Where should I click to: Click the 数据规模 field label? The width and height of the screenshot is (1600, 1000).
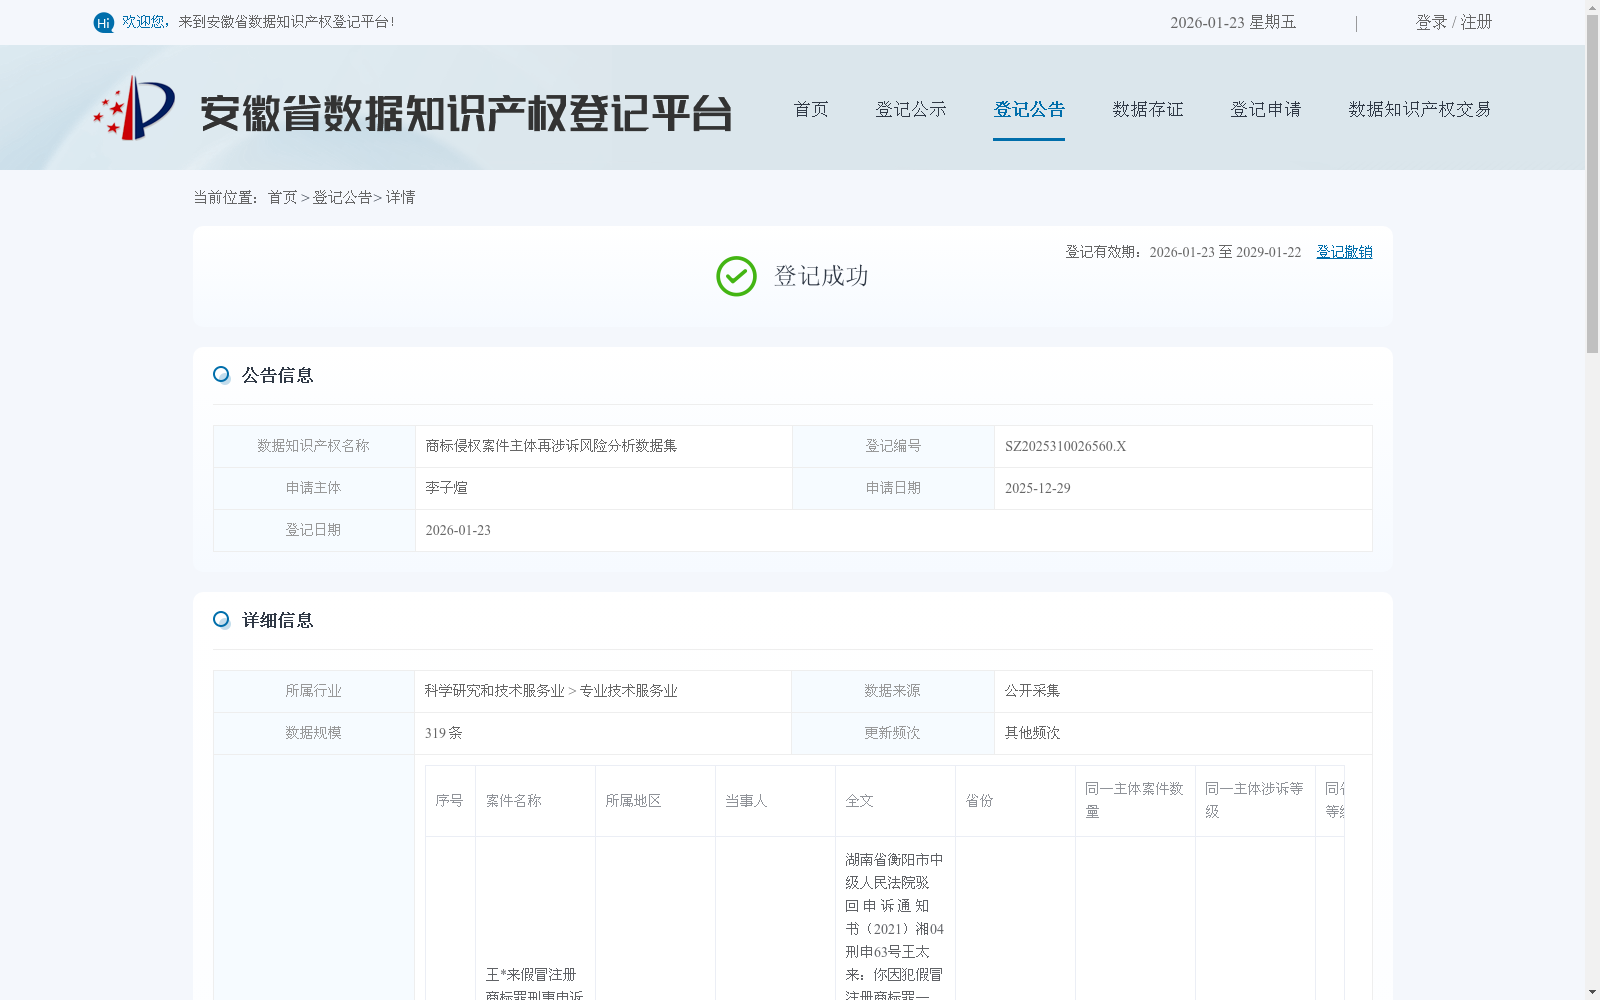313,733
